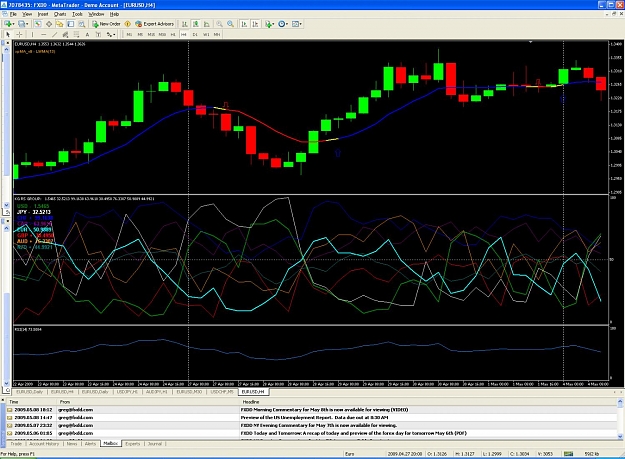Open MetaEditor yellow diamond icon
The image size is (625, 459).
click(x=128, y=24)
